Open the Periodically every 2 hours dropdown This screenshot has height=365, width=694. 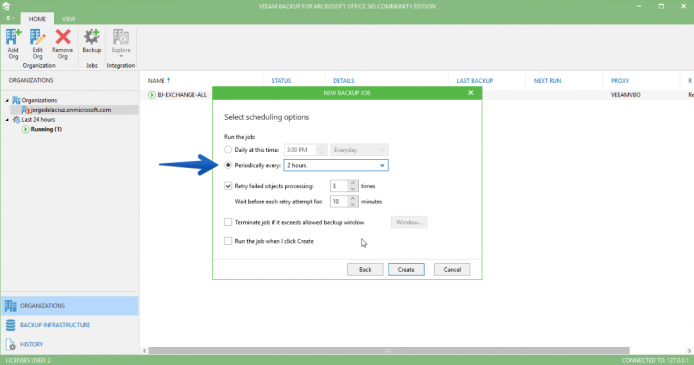tap(336, 165)
